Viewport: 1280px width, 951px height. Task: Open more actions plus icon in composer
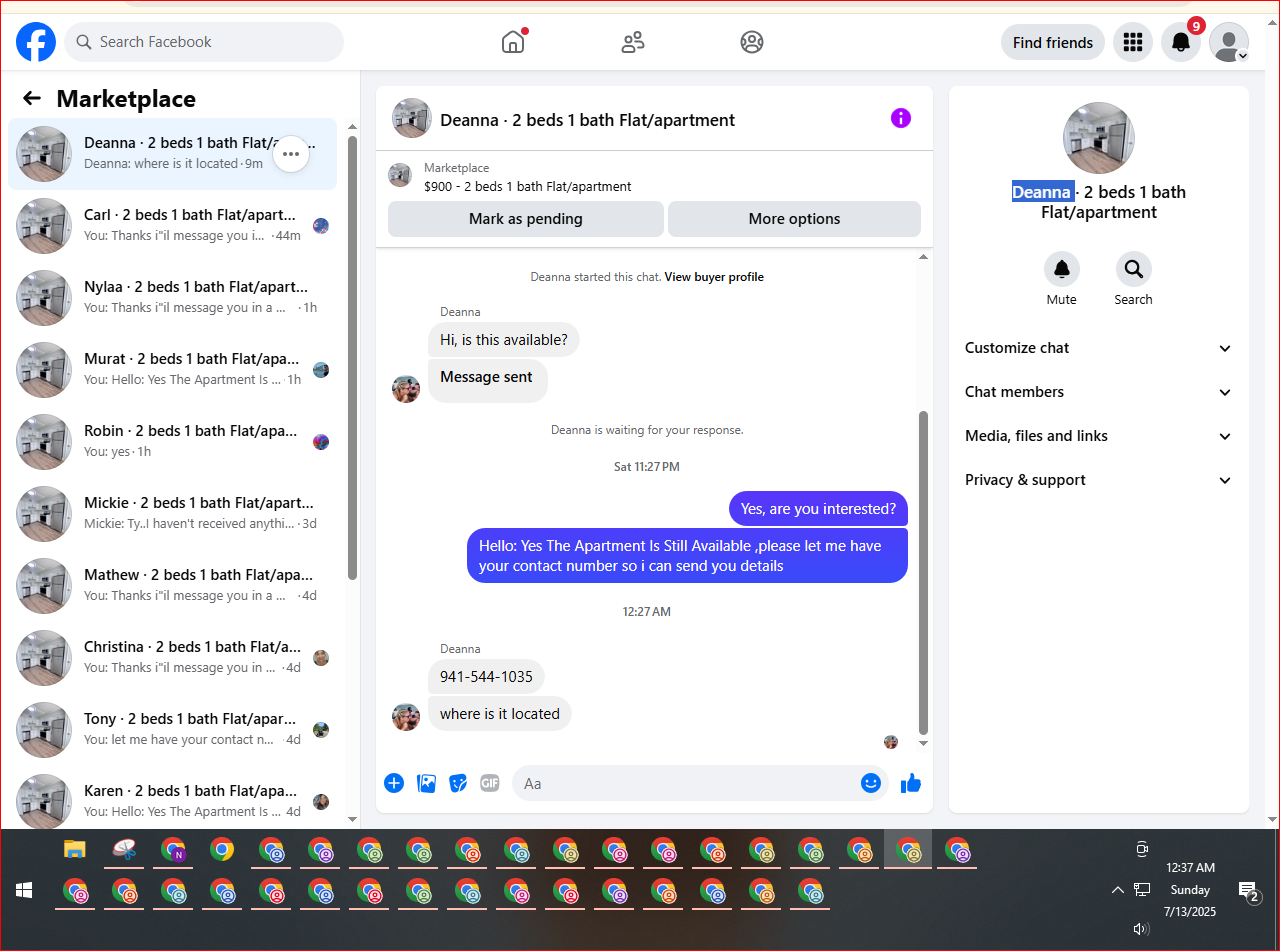(x=394, y=783)
